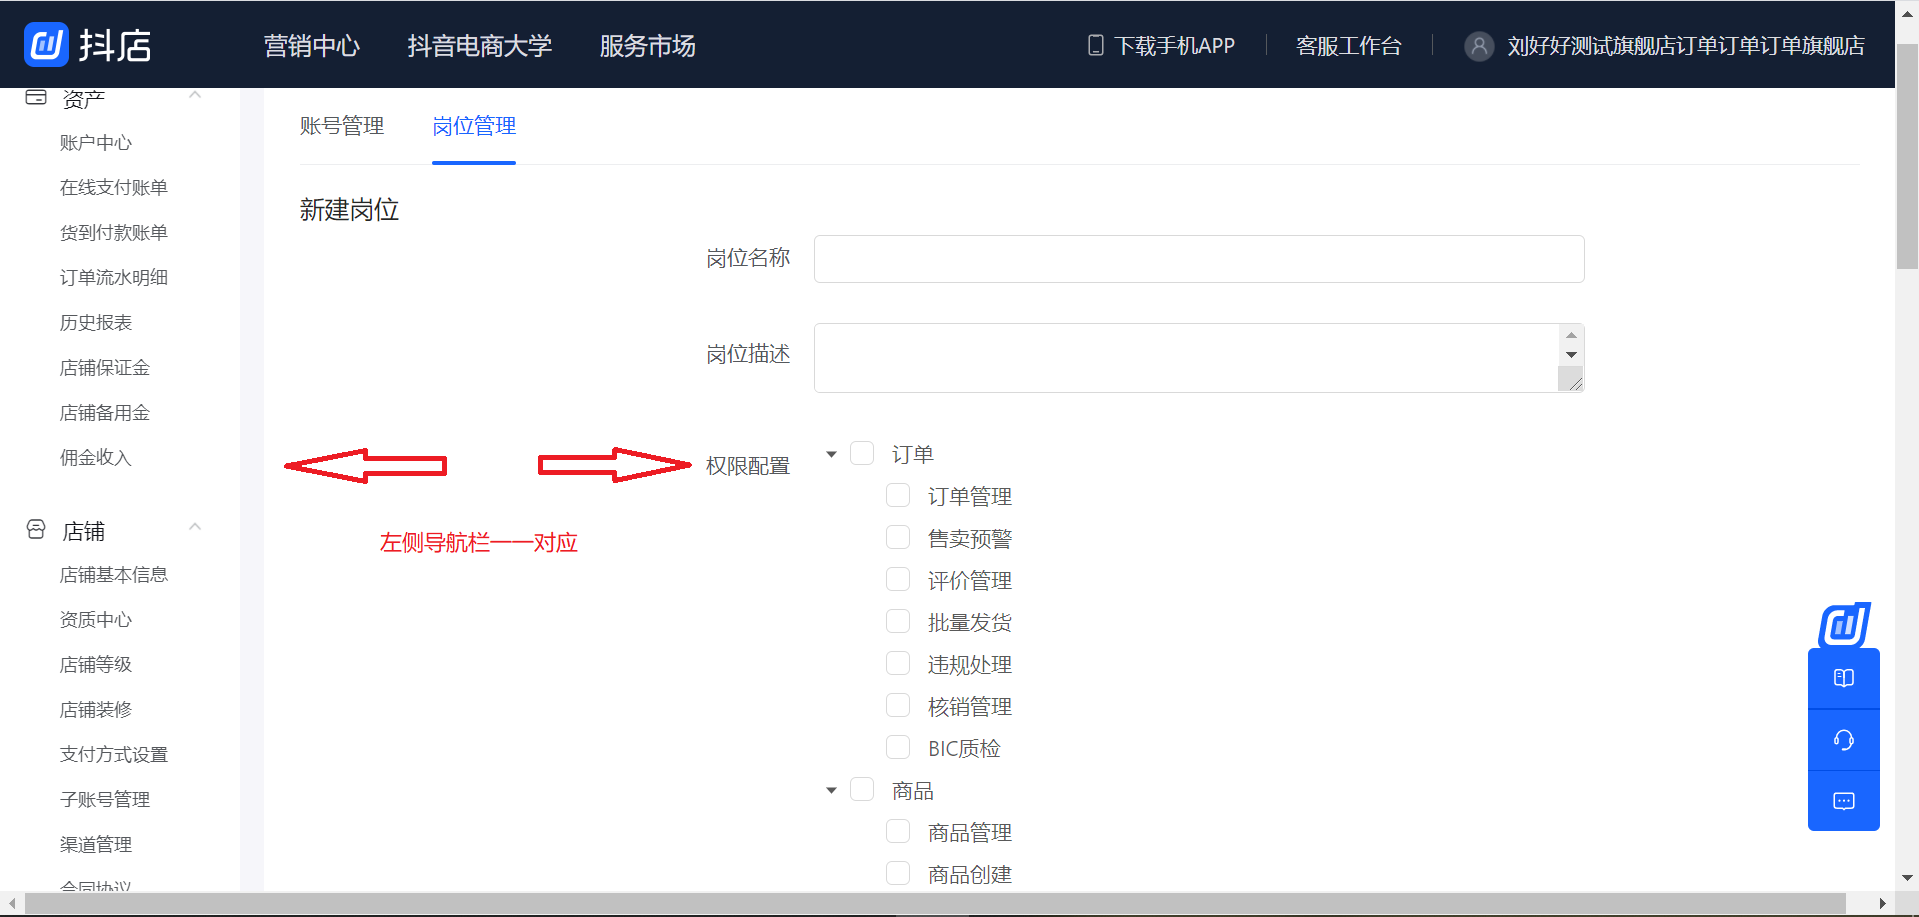Open 店铺装修 in the sidebar
The width and height of the screenshot is (1919, 917).
(96, 710)
